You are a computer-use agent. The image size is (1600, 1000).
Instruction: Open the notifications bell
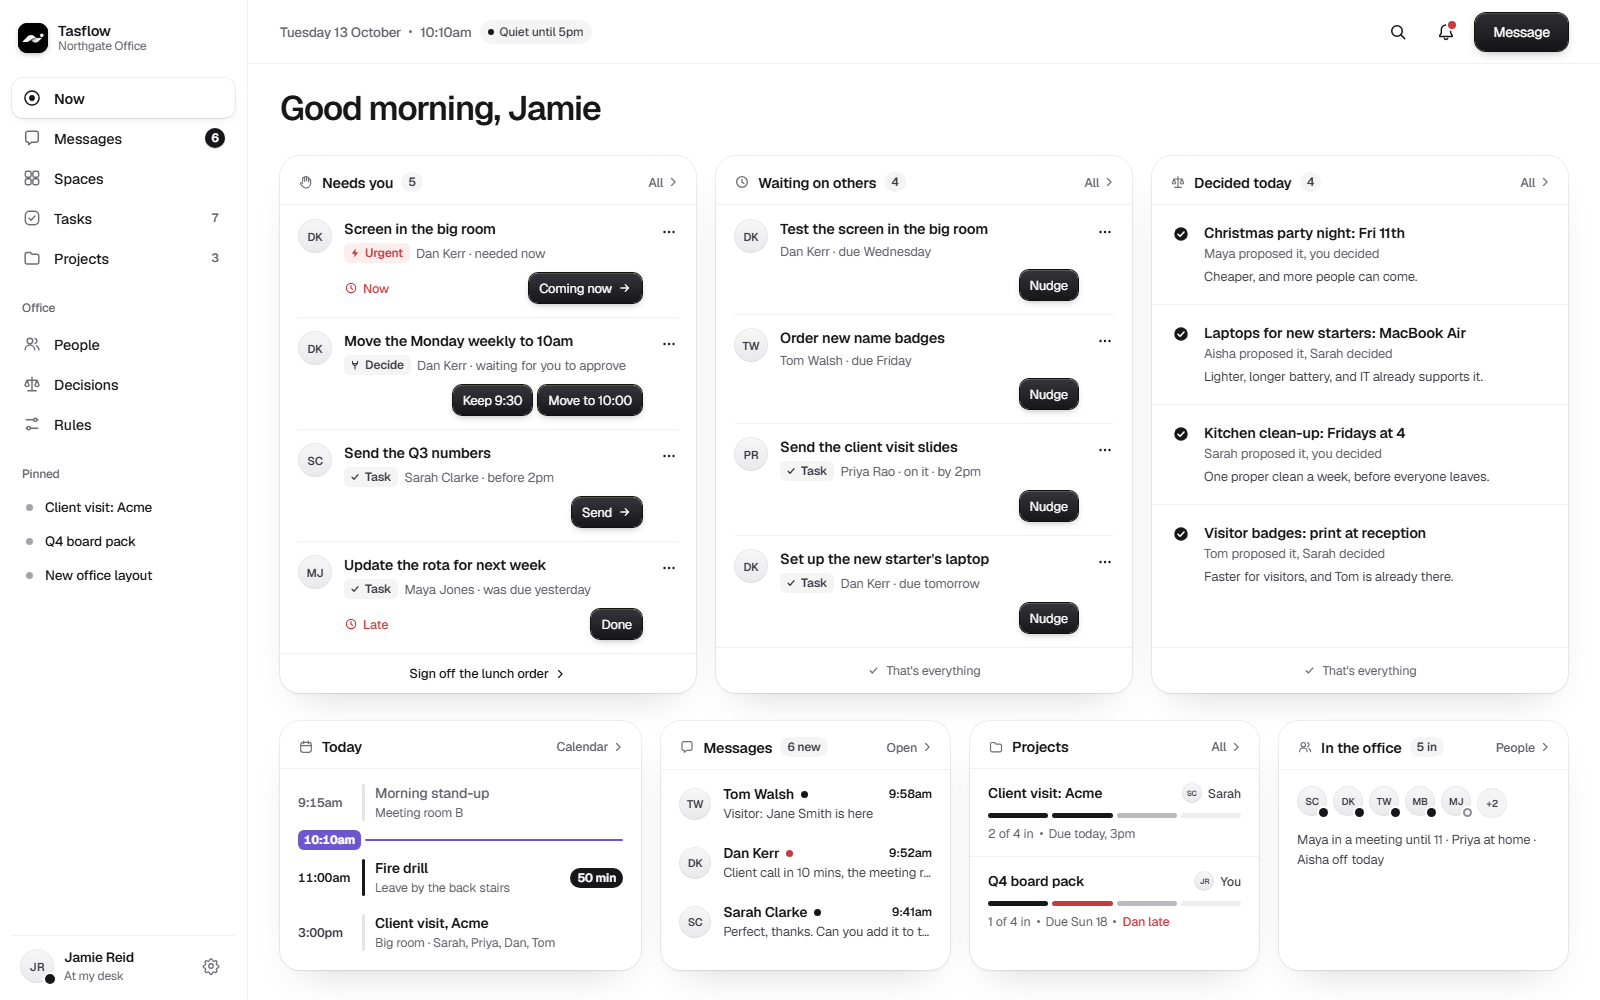1446,32
